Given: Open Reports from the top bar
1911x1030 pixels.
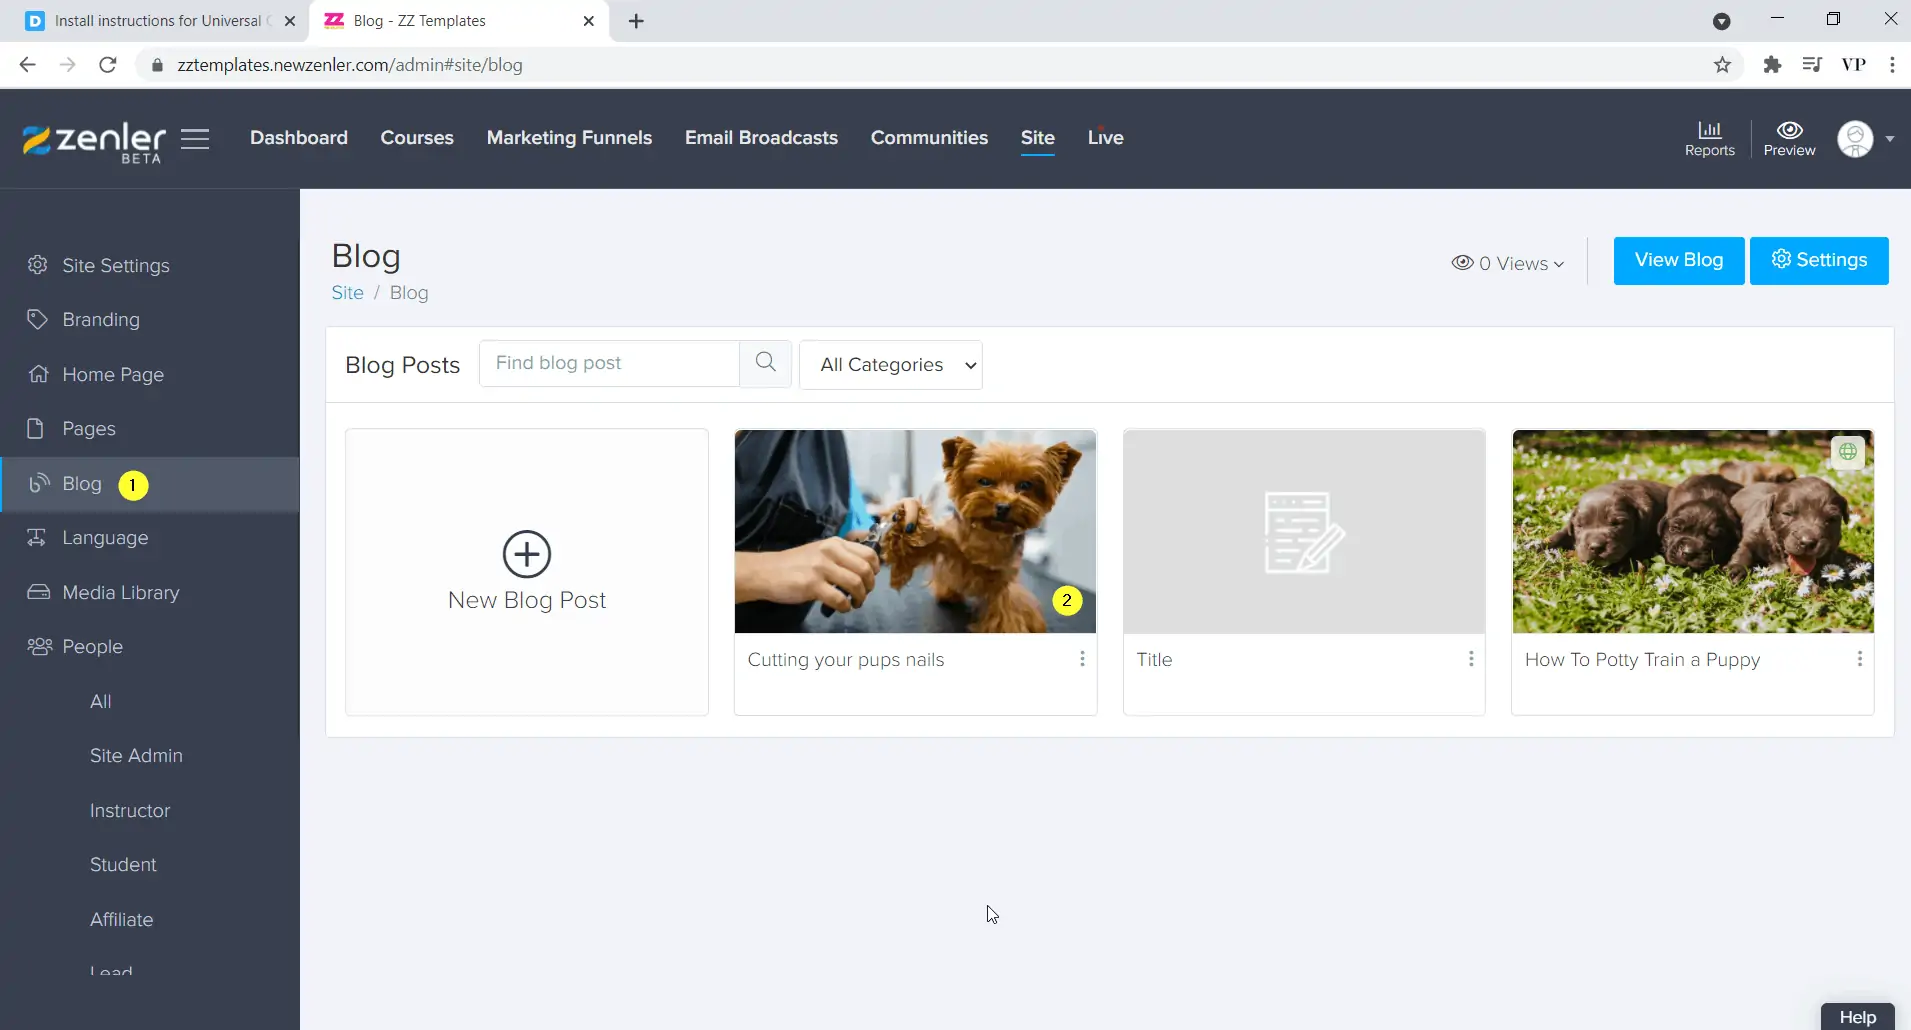Looking at the screenshot, I should click(x=1709, y=137).
